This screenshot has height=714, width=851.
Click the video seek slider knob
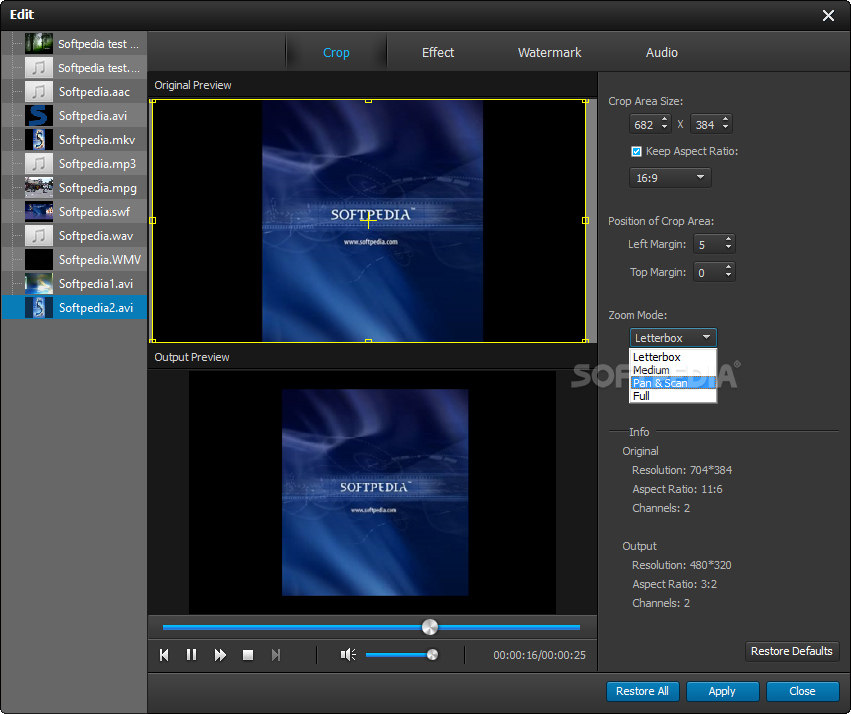(x=429, y=627)
